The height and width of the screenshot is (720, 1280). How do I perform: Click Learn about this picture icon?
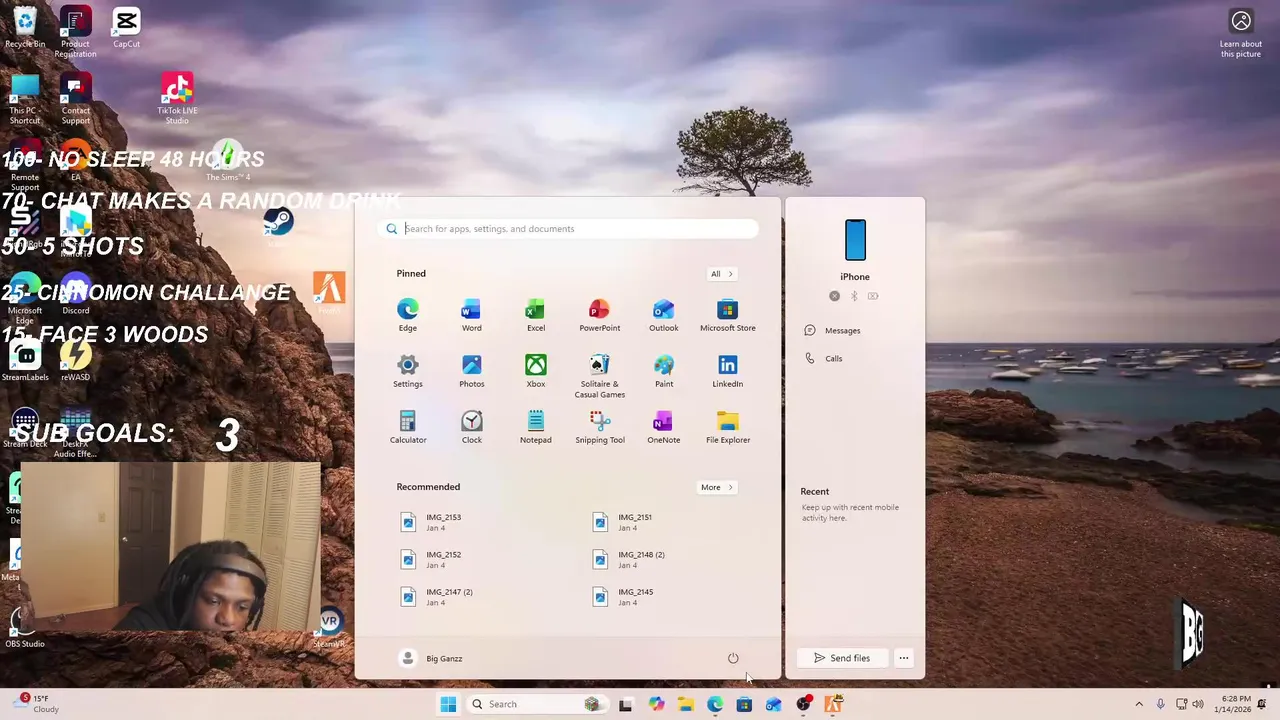click(x=1241, y=33)
